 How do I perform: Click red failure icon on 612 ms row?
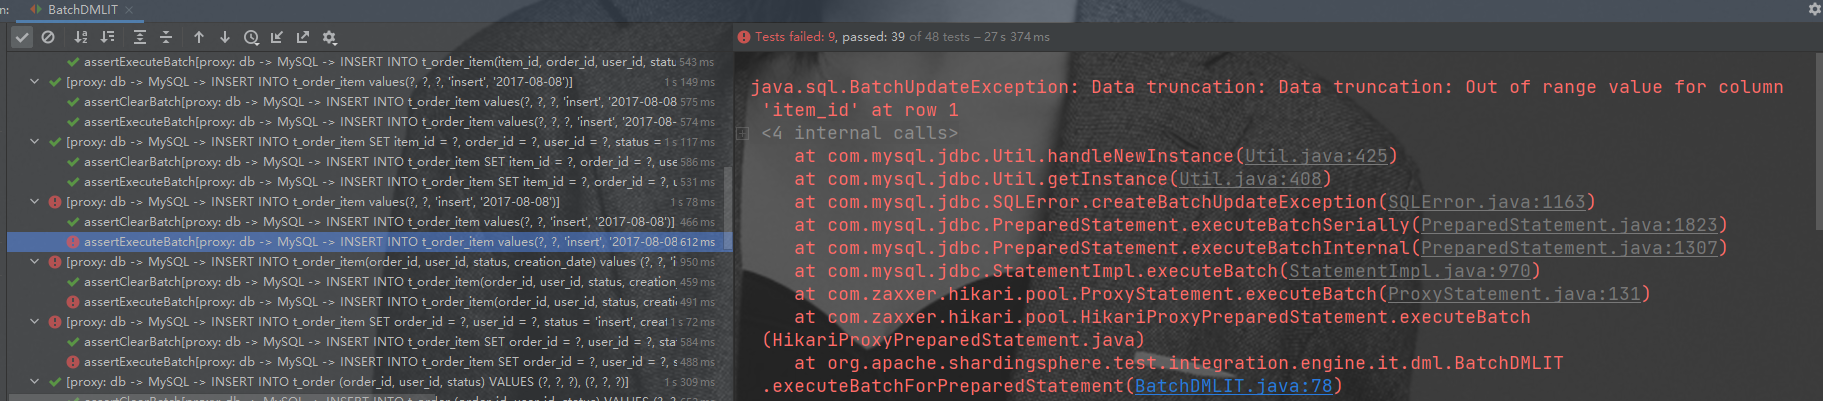(x=73, y=242)
